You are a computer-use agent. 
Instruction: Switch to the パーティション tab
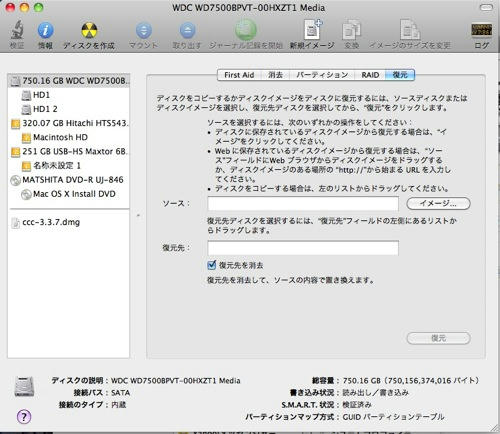tap(322, 75)
